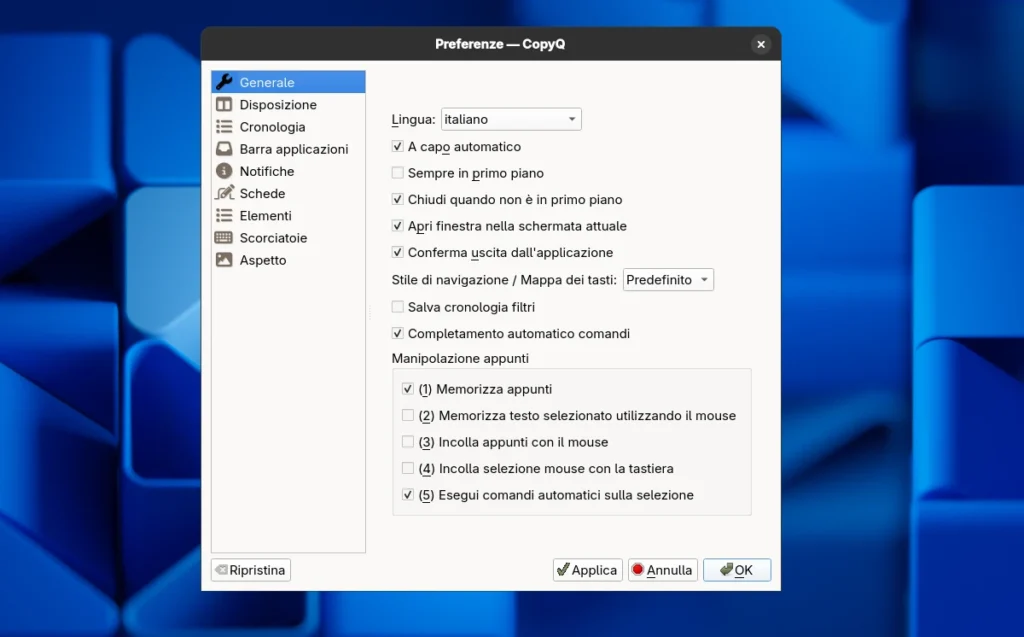Click the Schede pencil icon
The height and width of the screenshot is (637, 1024).
224,193
